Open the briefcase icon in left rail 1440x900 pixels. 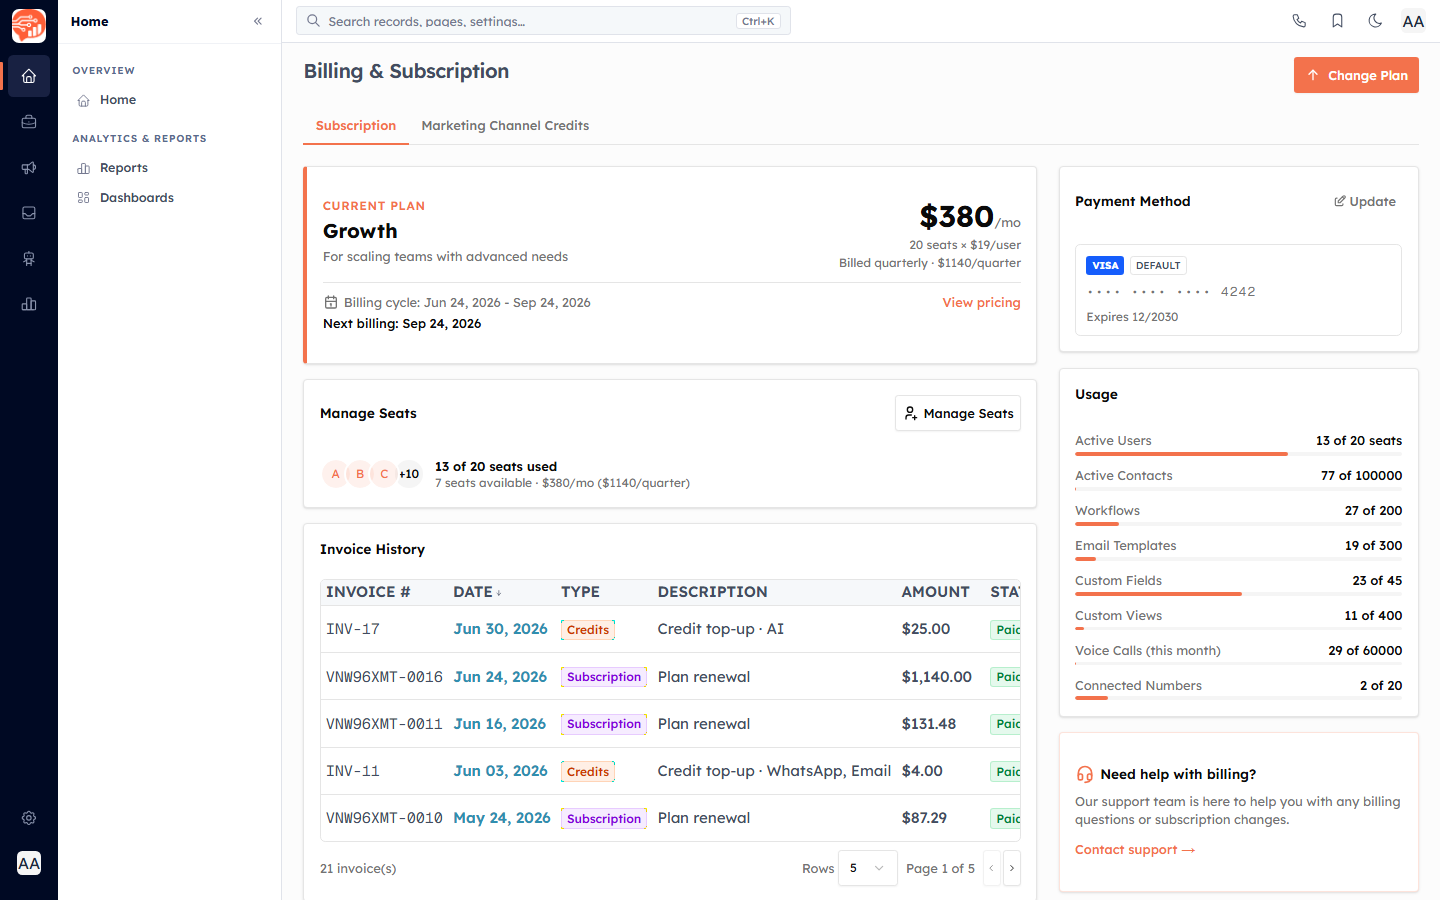click(29, 122)
